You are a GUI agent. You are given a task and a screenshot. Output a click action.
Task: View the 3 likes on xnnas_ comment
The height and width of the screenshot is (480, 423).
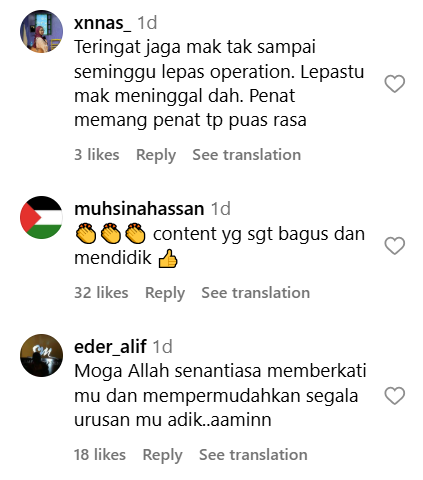coord(97,155)
